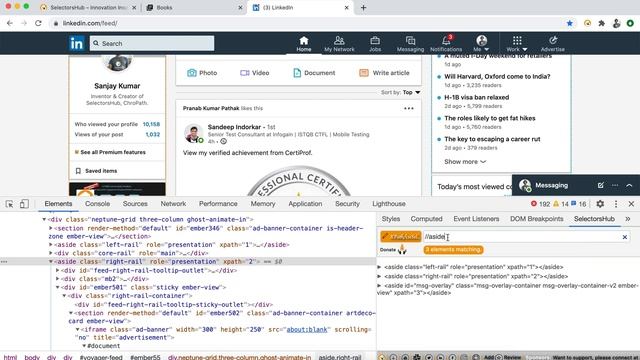Open the Computed sidebar tab
Screen dimensions: 640x360
click(426, 219)
